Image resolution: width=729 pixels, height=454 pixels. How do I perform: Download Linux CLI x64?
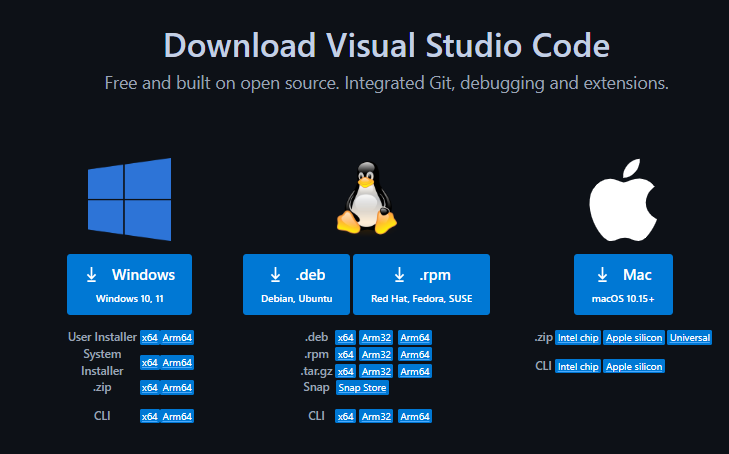pyautogui.click(x=345, y=416)
